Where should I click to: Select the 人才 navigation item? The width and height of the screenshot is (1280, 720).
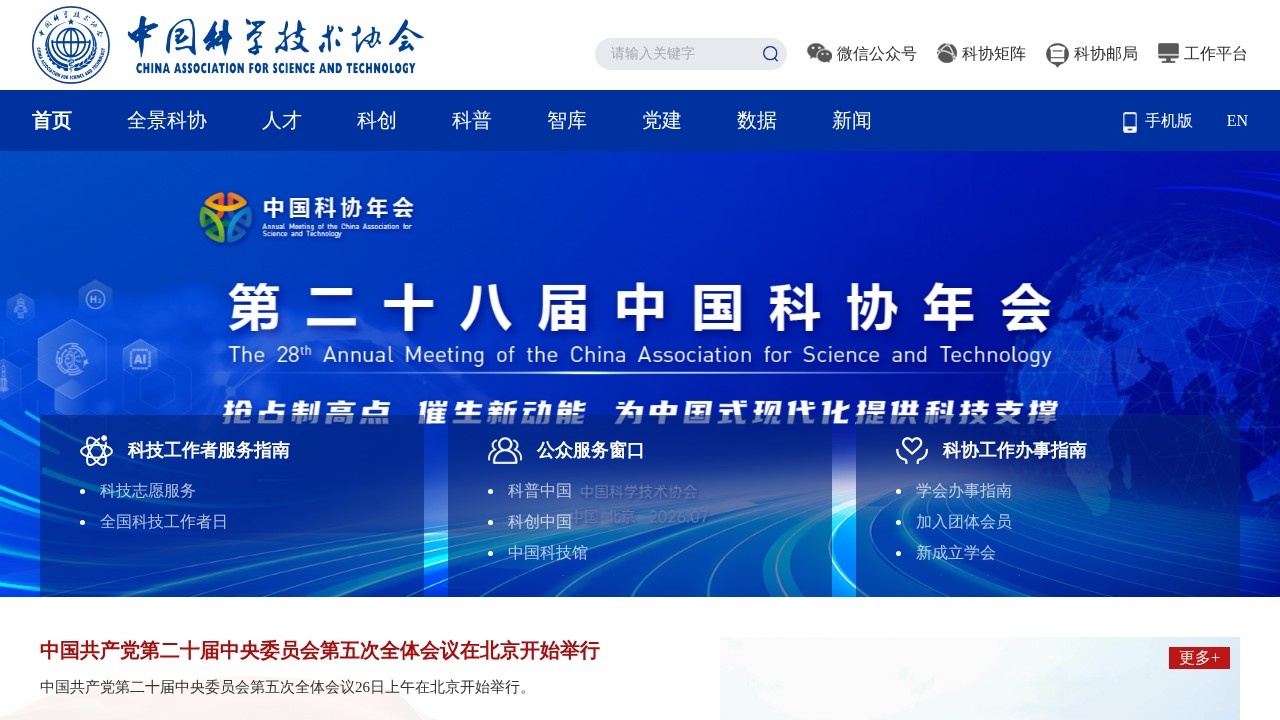[282, 121]
